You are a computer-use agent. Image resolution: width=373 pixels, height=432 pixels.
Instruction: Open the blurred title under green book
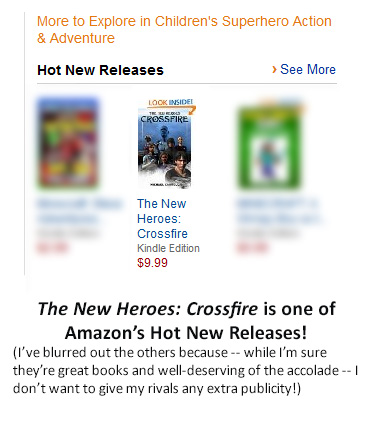coord(279,211)
